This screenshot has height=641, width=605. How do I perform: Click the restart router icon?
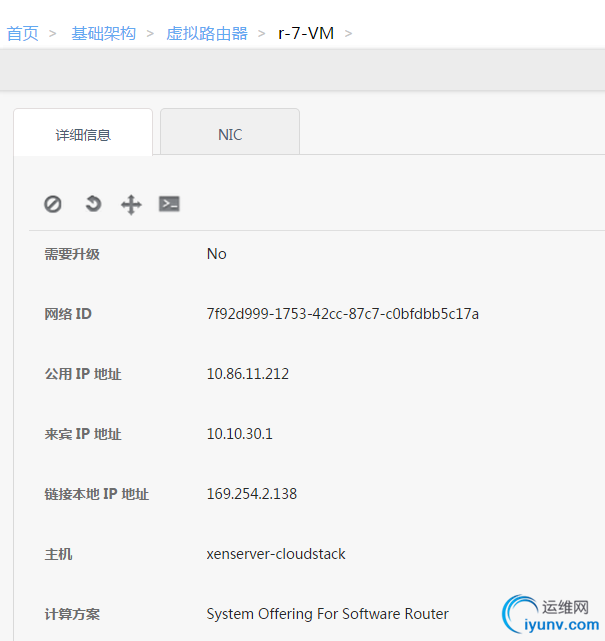pyautogui.click(x=93, y=204)
